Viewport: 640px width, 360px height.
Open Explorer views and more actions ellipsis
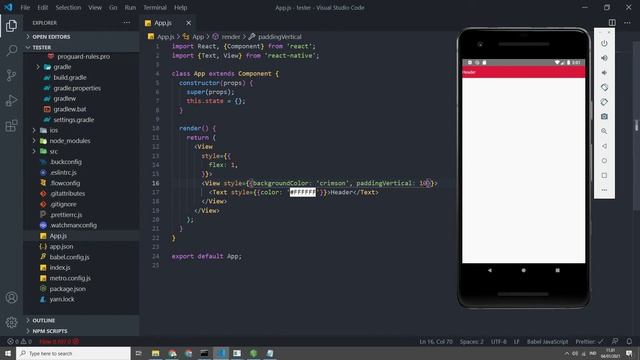(x=127, y=23)
